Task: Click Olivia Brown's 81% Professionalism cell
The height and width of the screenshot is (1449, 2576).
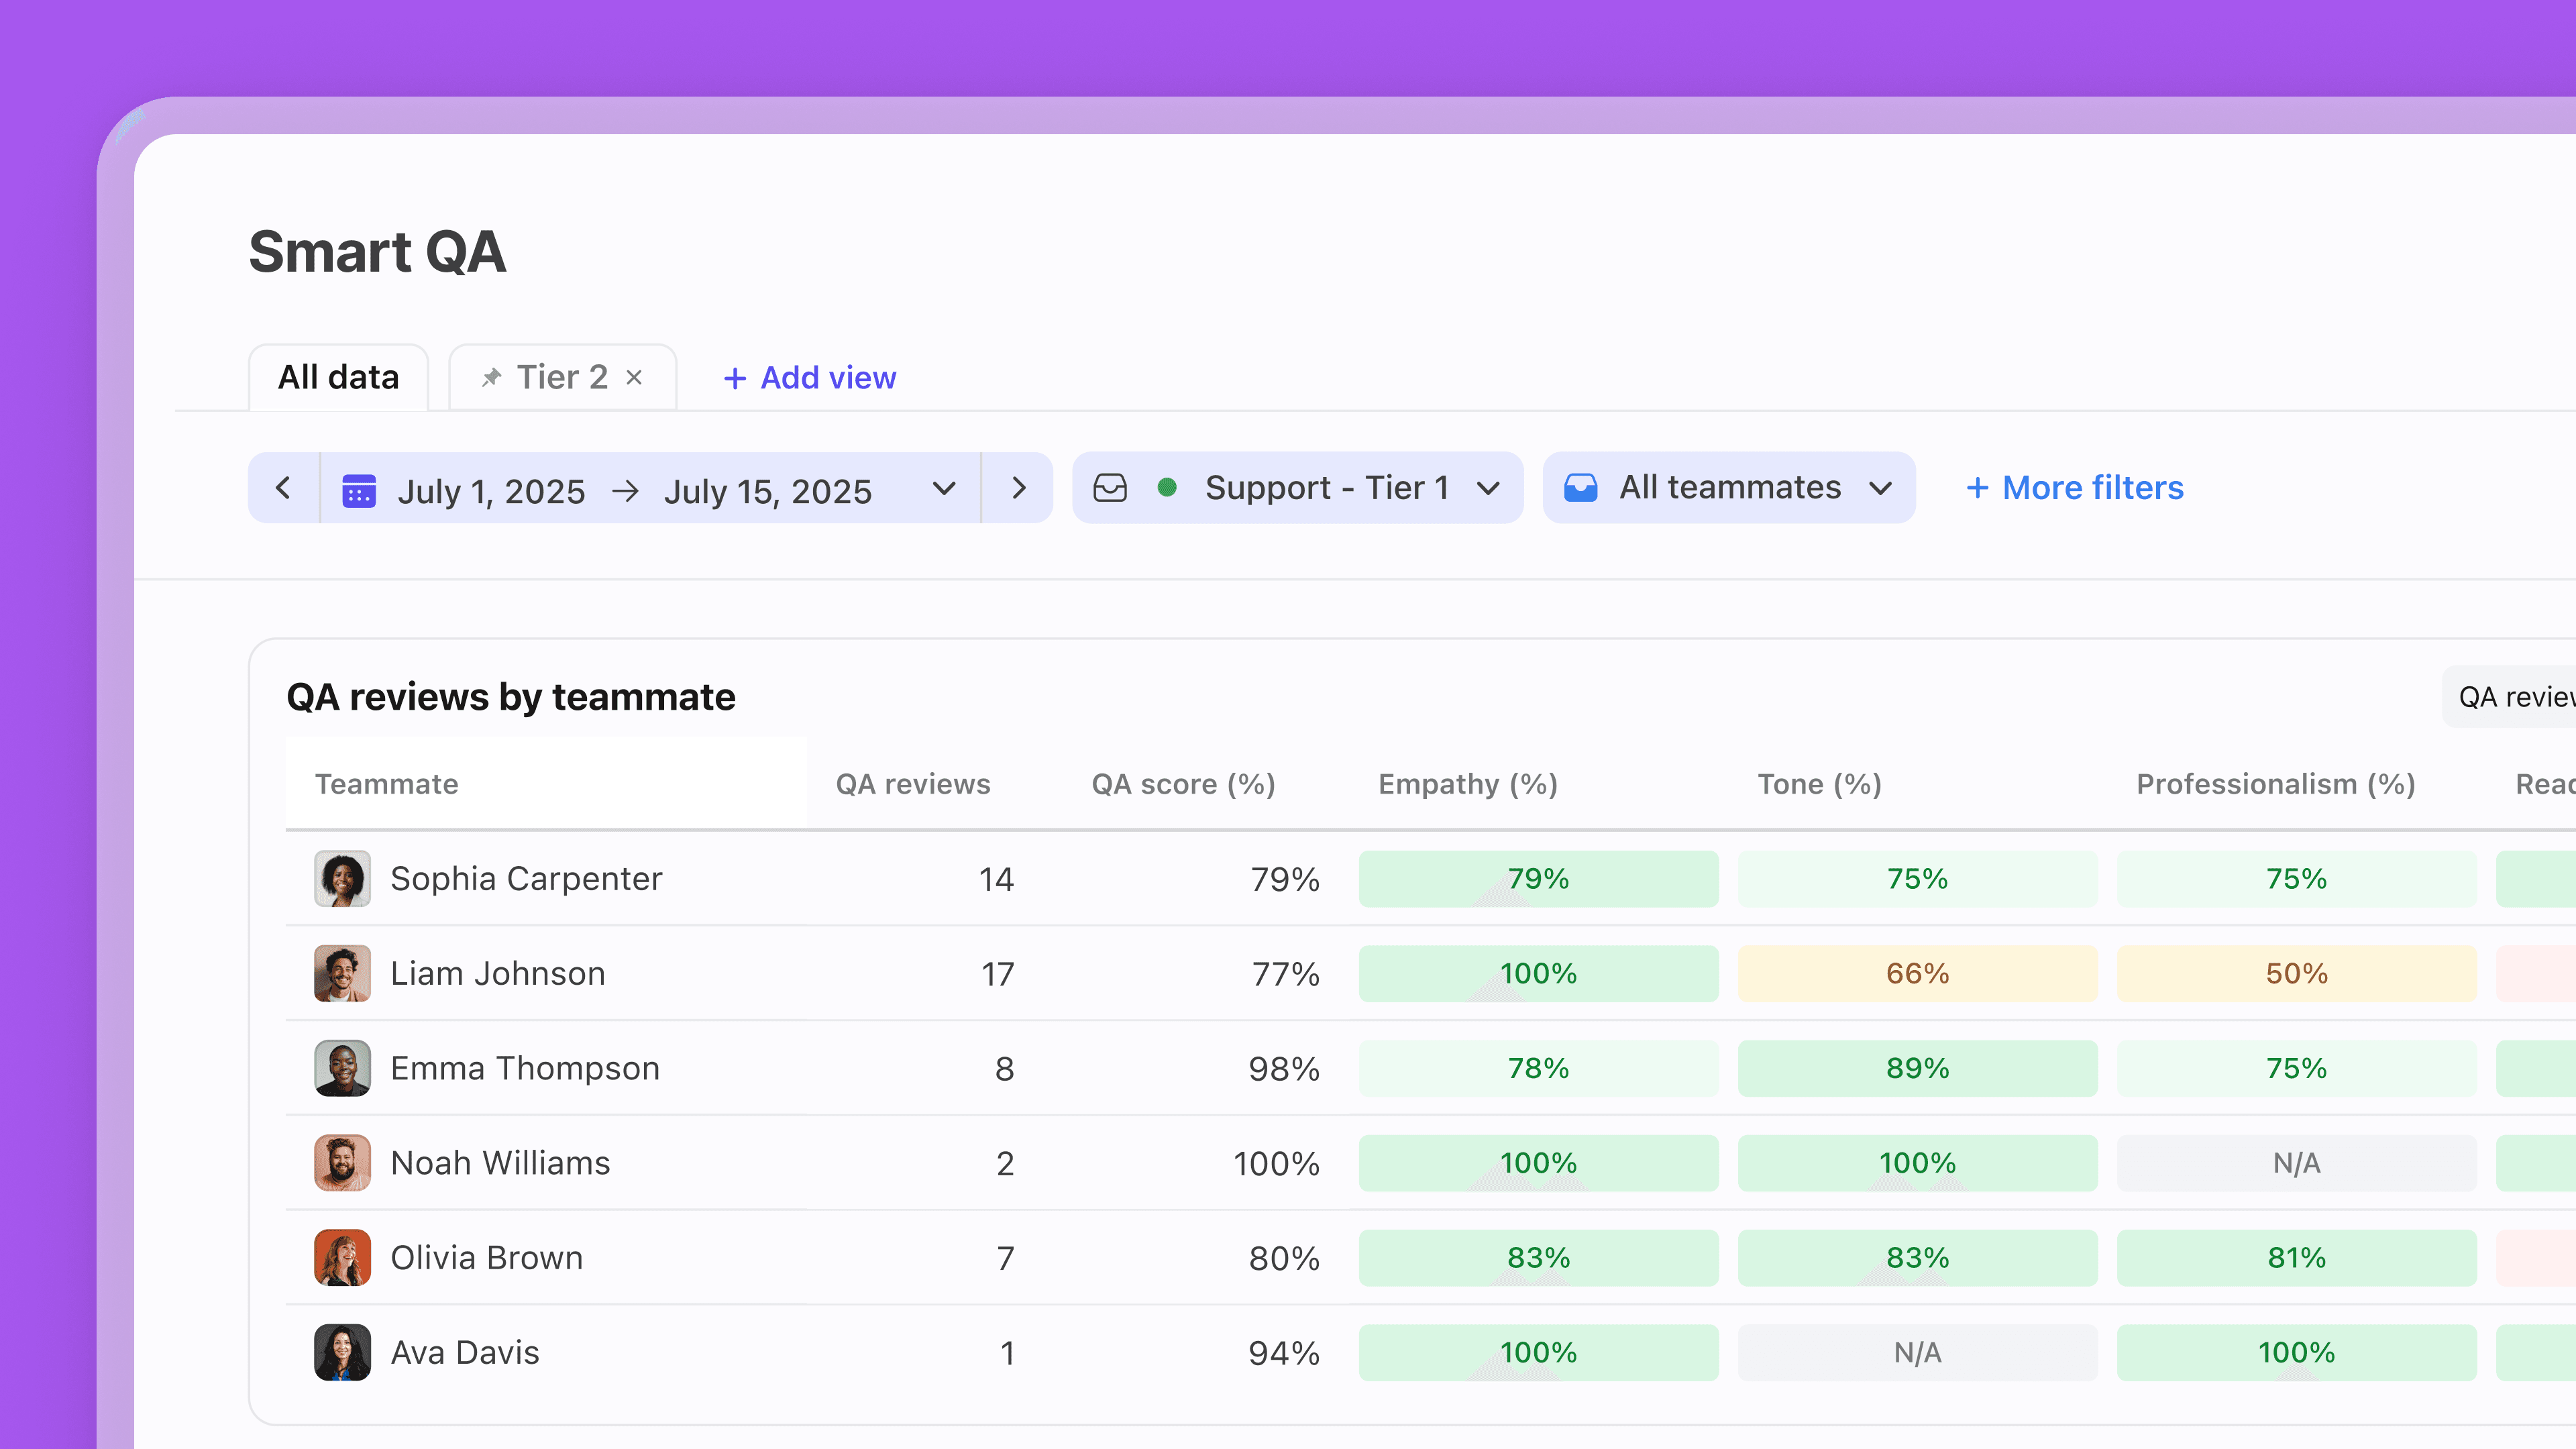Action: click(x=2296, y=1258)
